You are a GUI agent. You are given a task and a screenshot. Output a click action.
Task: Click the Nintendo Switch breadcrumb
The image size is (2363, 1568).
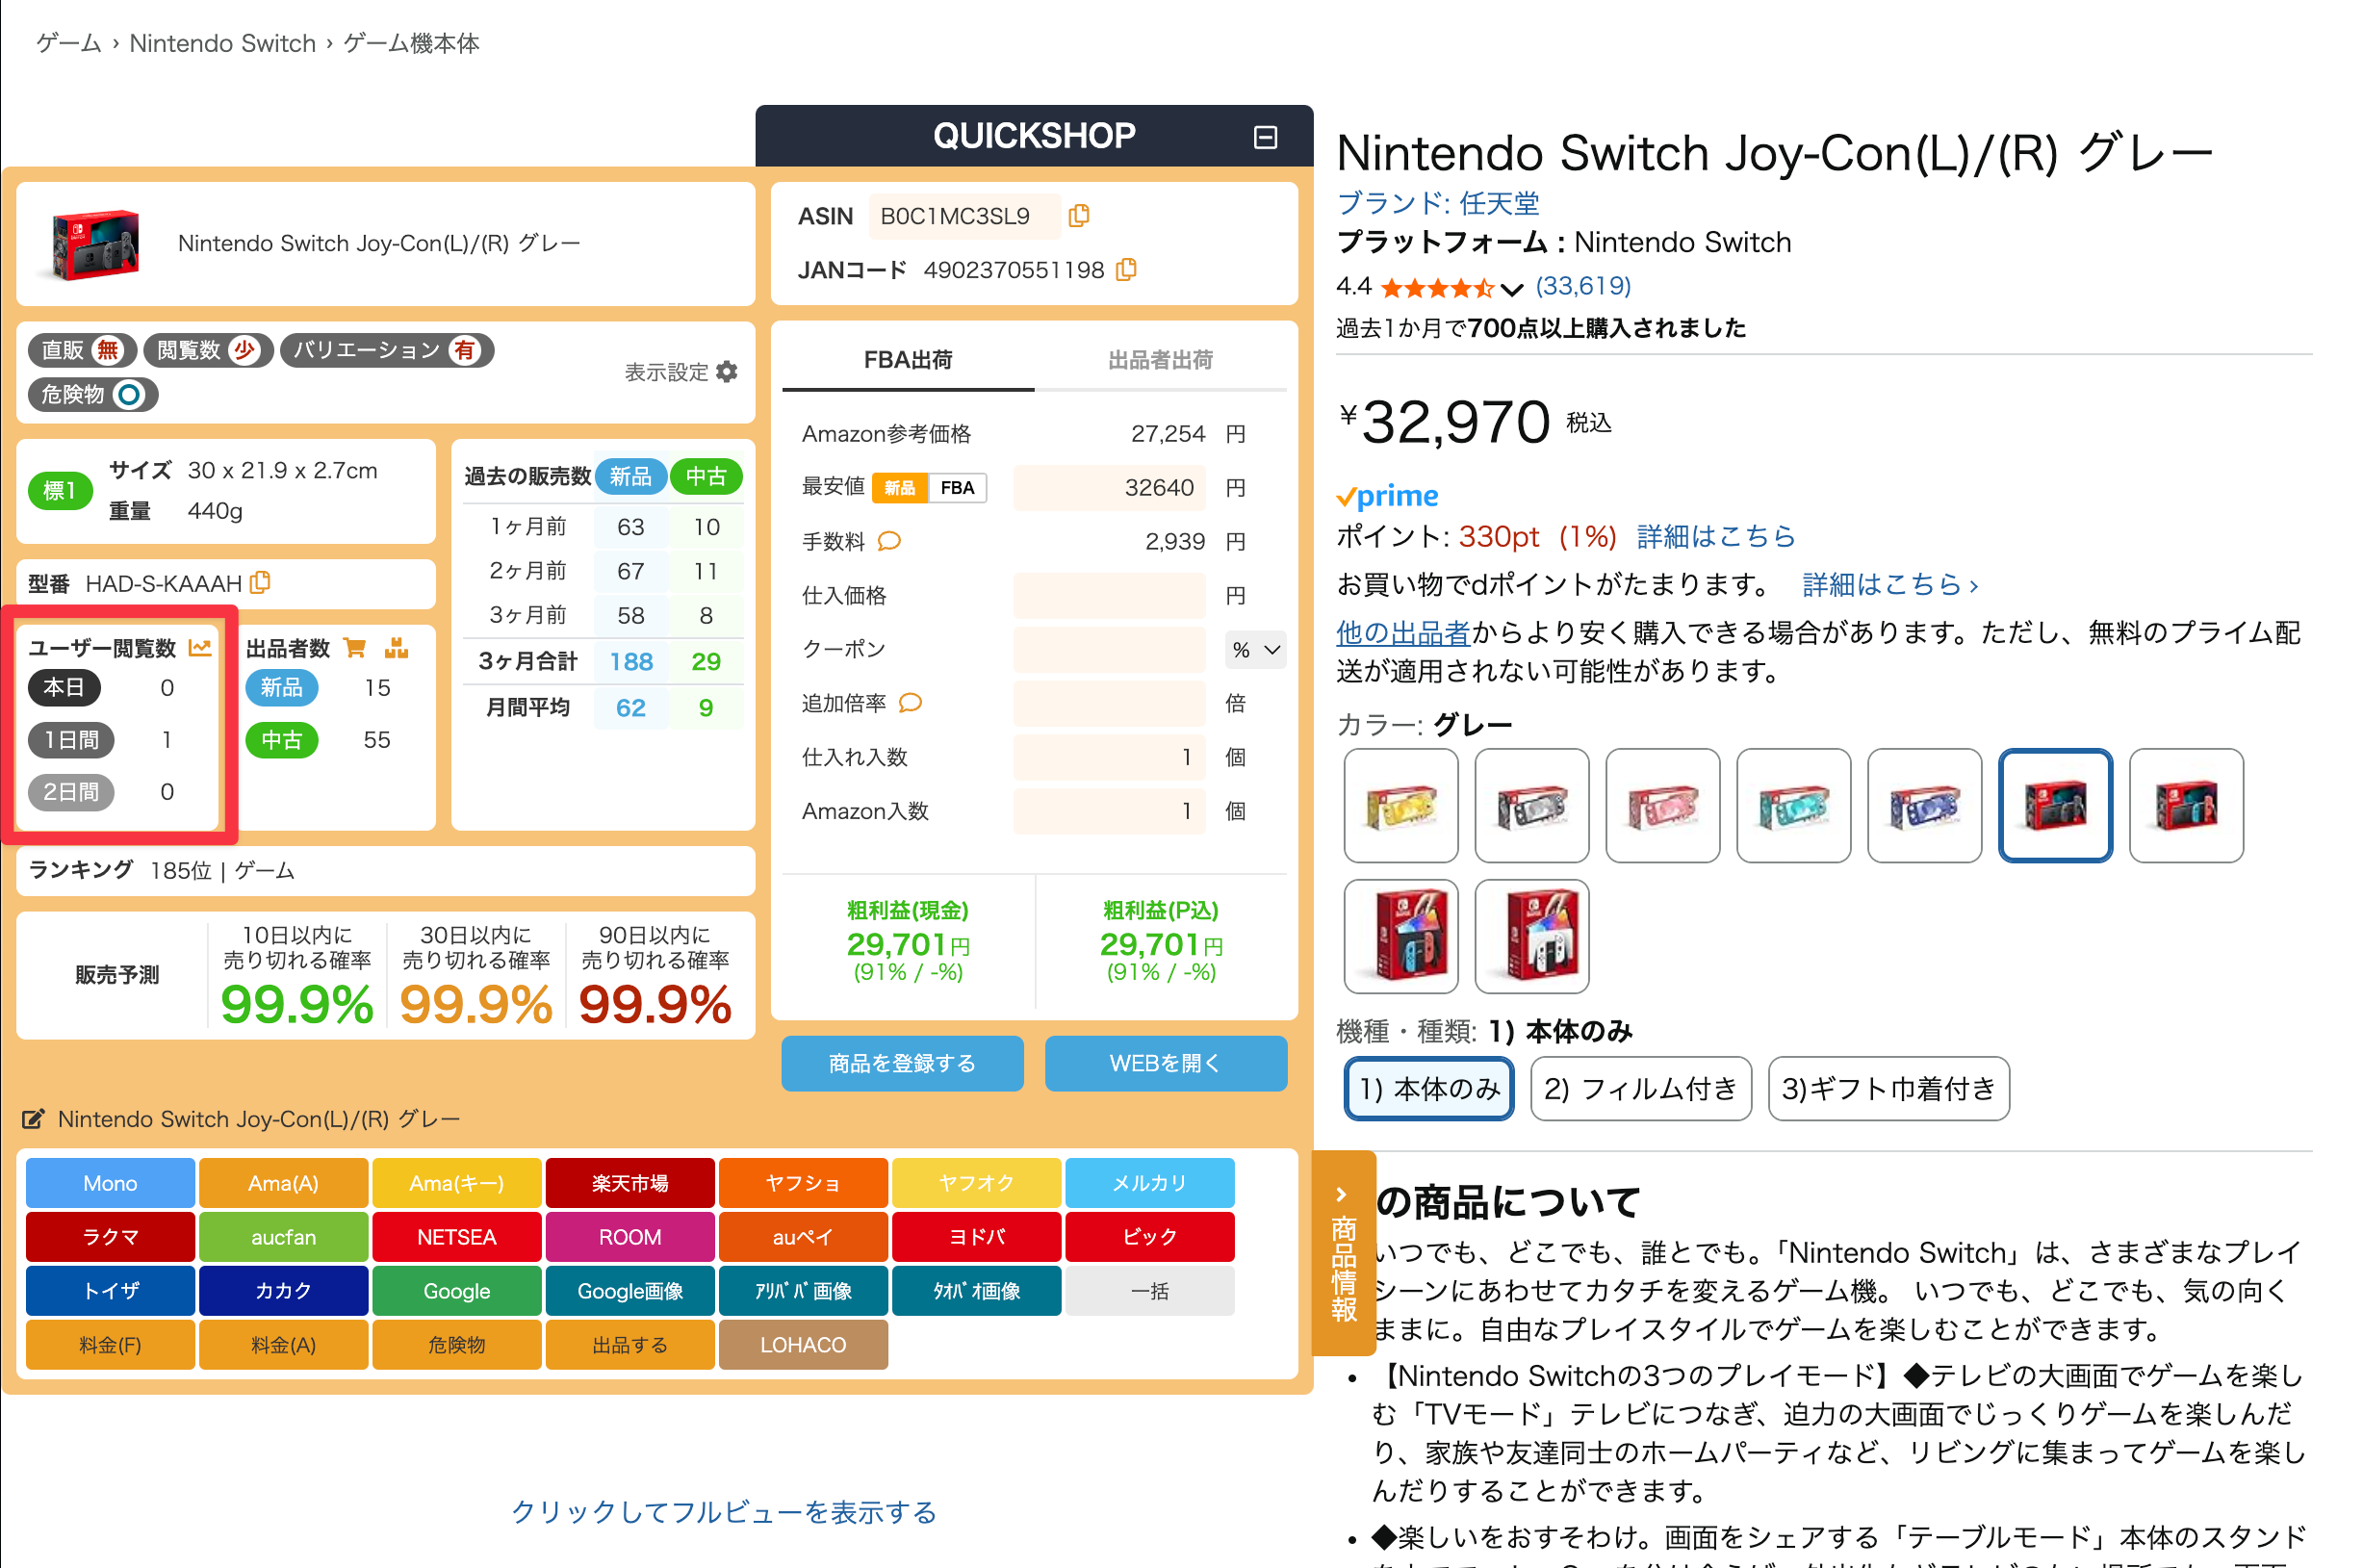(x=223, y=43)
